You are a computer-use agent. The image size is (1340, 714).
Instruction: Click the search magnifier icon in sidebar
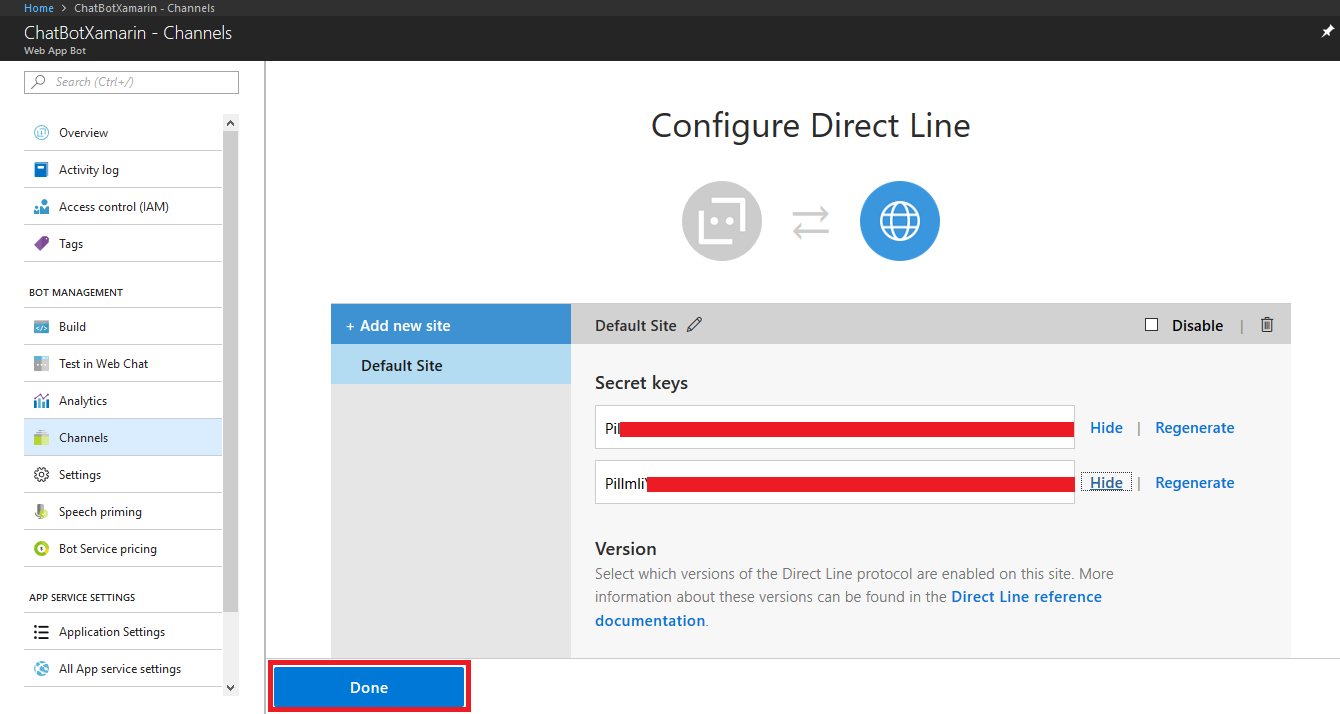39,82
